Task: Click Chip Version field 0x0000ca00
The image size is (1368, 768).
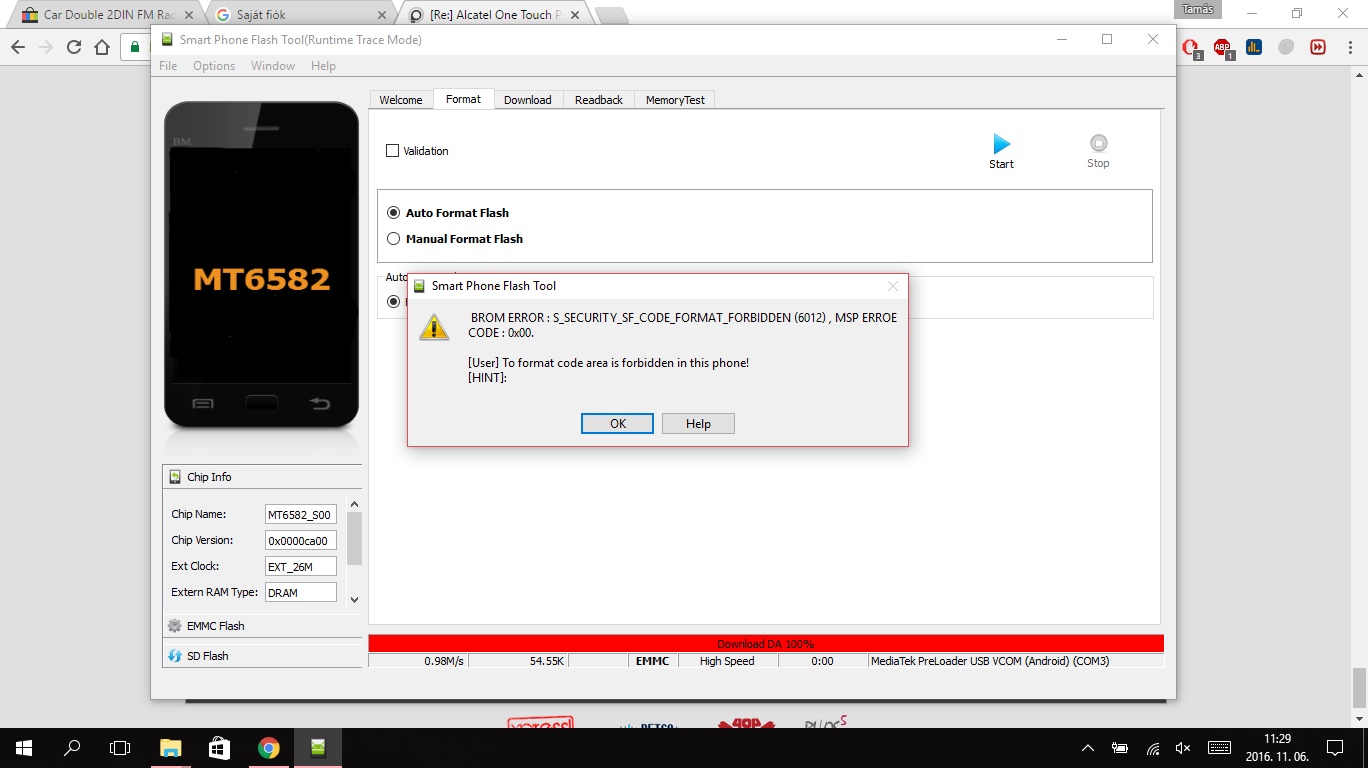Action: [301, 541]
